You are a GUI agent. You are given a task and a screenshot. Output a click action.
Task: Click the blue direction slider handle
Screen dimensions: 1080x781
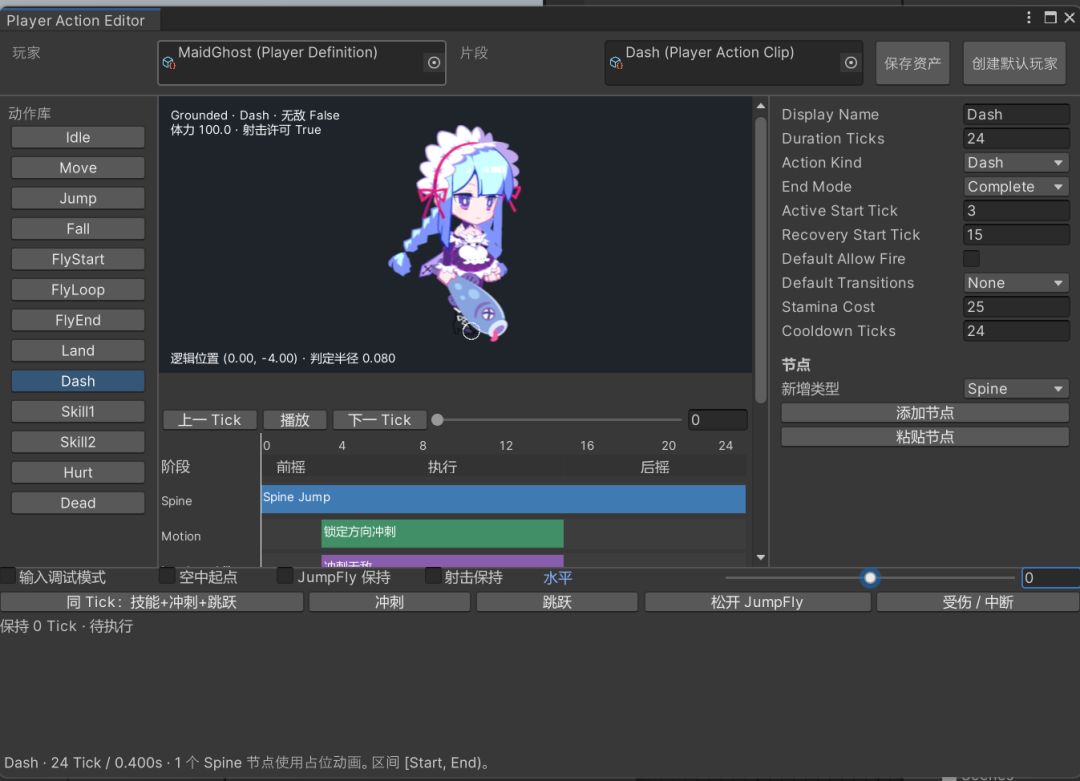(870, 577)
